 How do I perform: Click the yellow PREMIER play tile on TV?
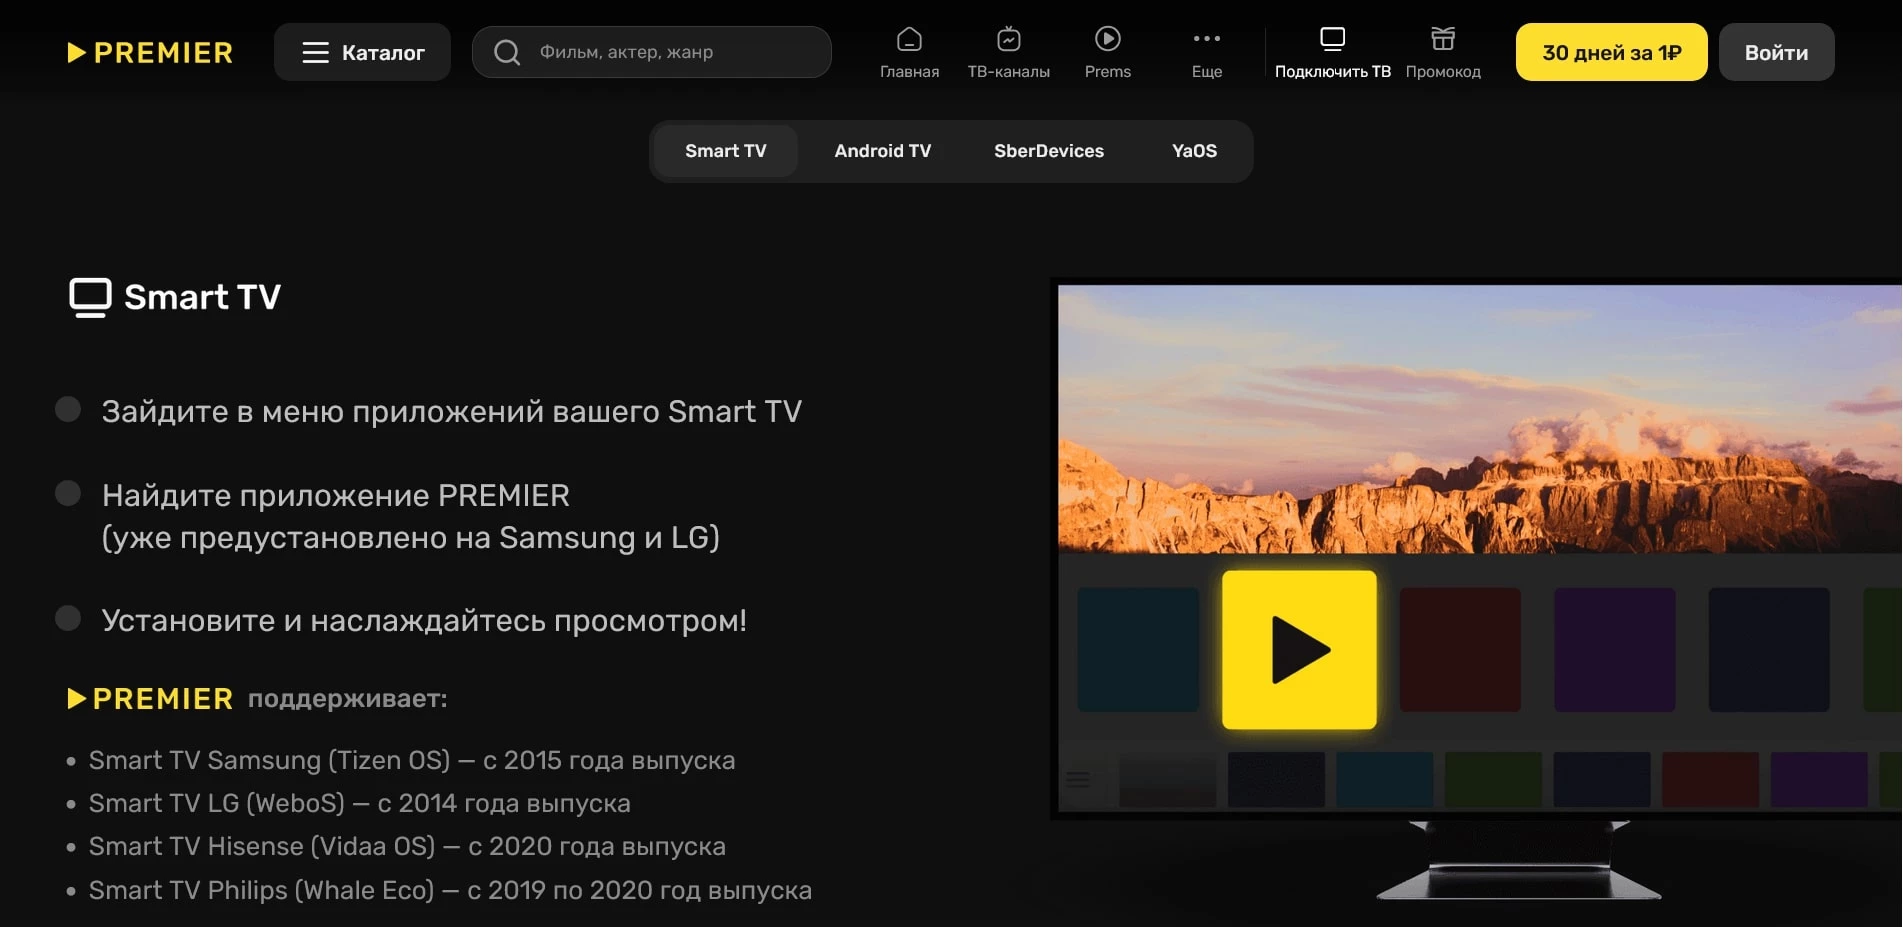(1299, 650)
